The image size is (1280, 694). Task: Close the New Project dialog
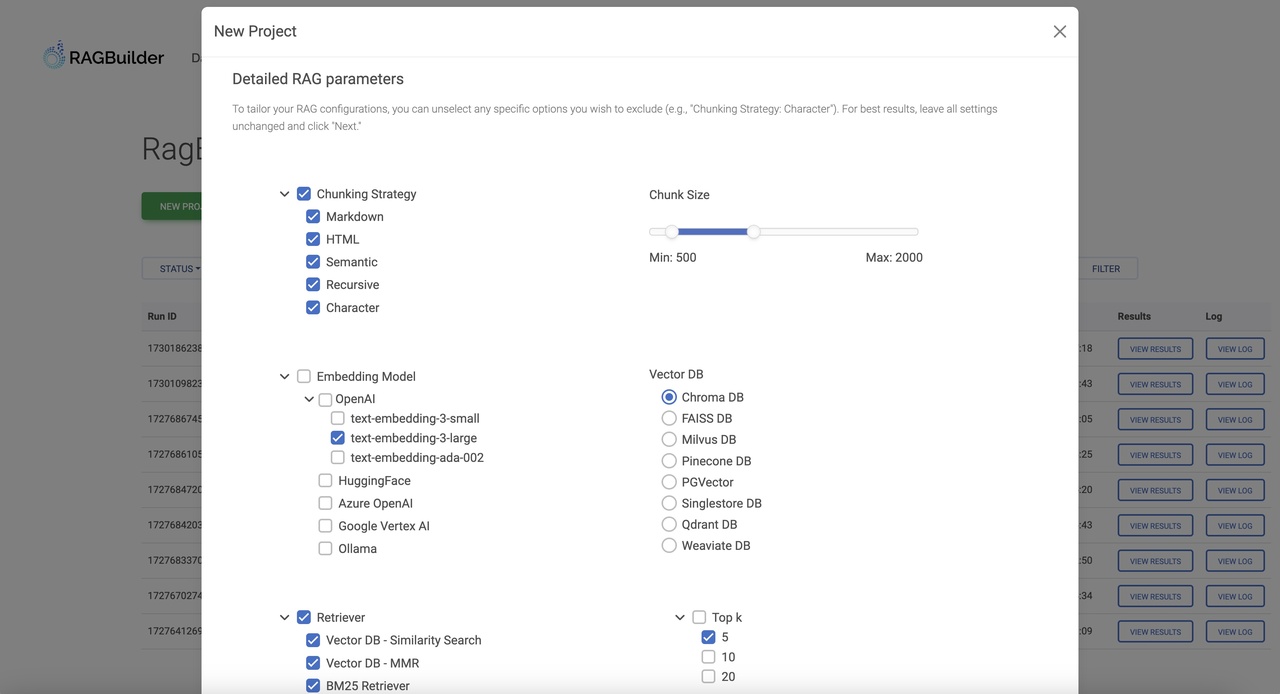coord(1060,32)
